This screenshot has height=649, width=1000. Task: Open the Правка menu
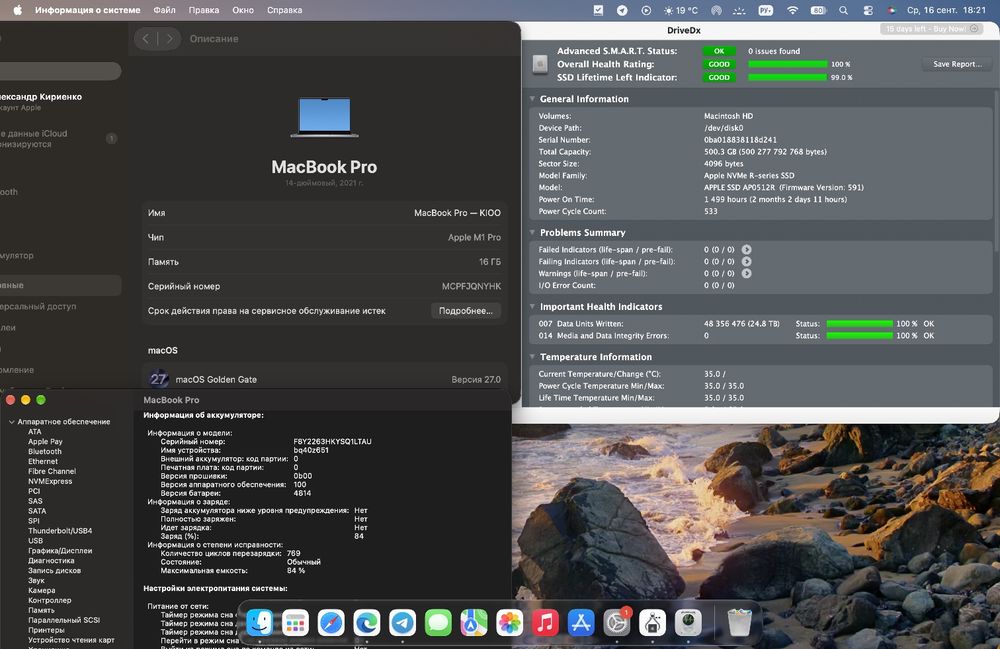click(x=203, y=10)
